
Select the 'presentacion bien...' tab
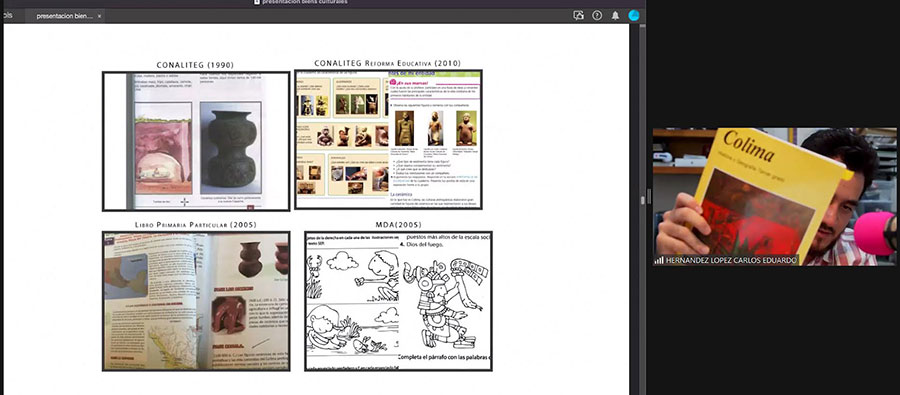(x=64, y=16)
